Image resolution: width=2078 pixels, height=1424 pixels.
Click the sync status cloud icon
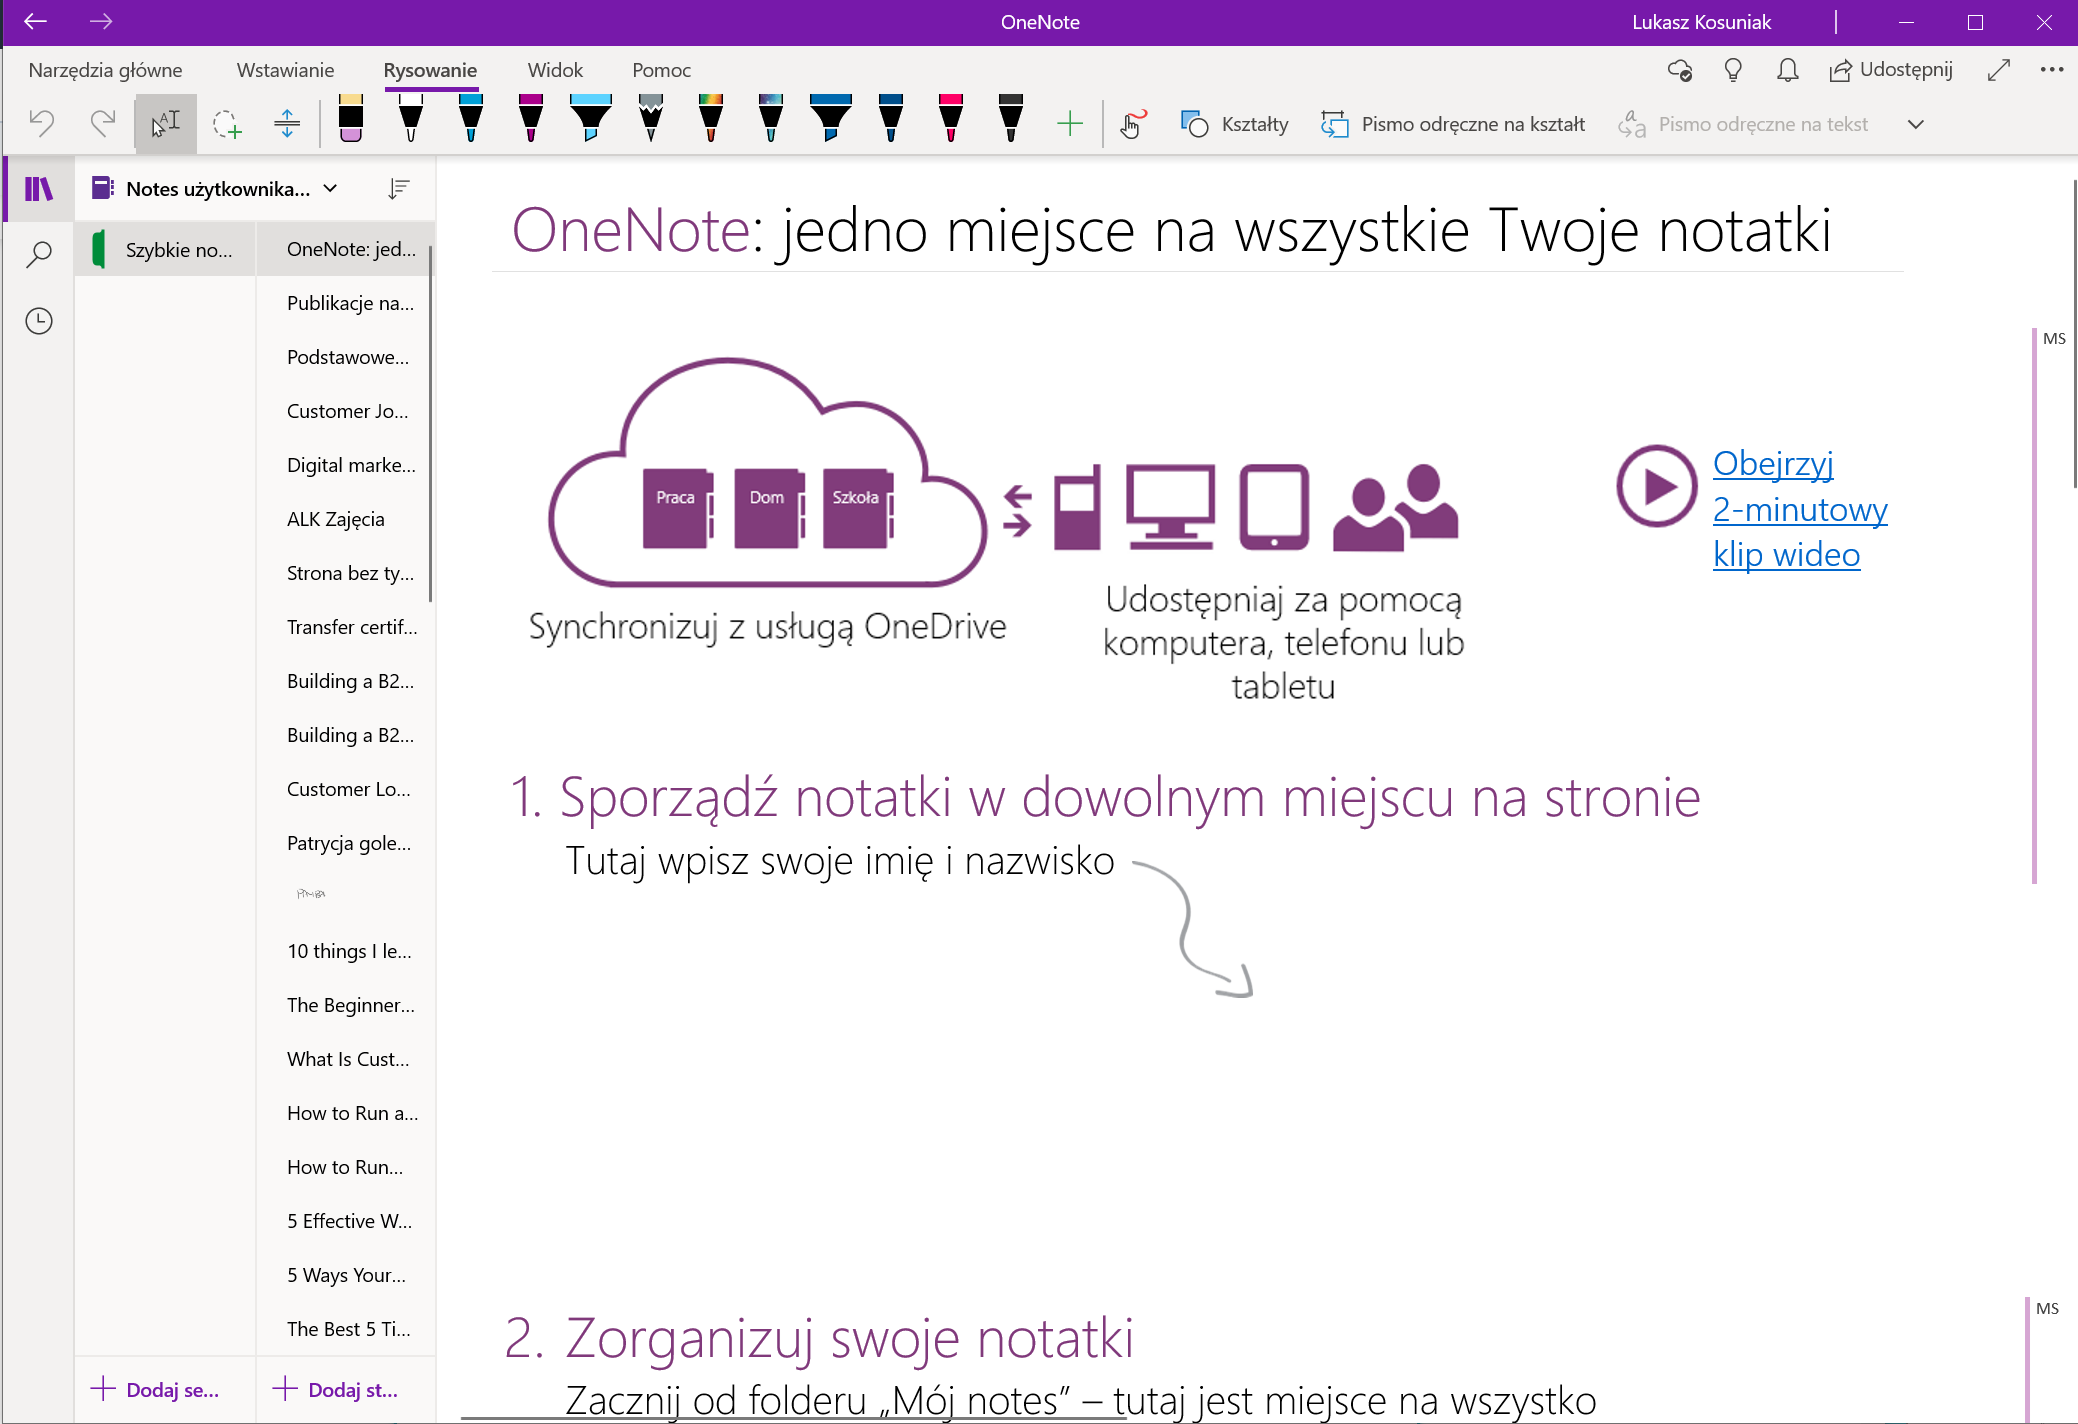pyautogui.click(x=1680, y=70)
